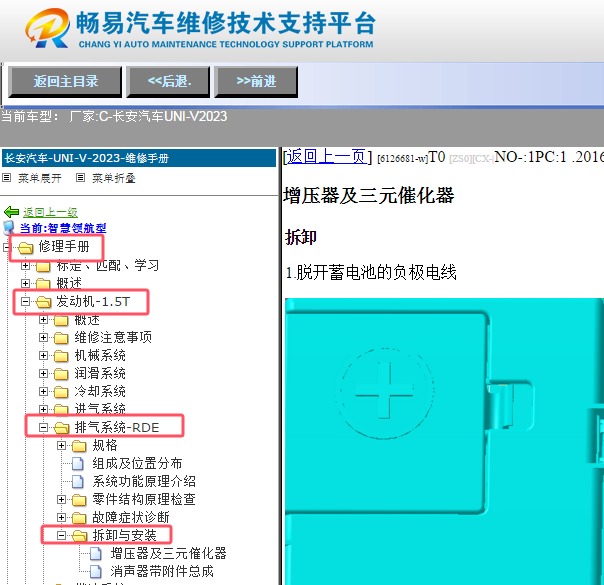Click the 长安汽车-UNI-V-2023-维修手册 header
This screenshot has width=604, height=585.
(139, 158)
